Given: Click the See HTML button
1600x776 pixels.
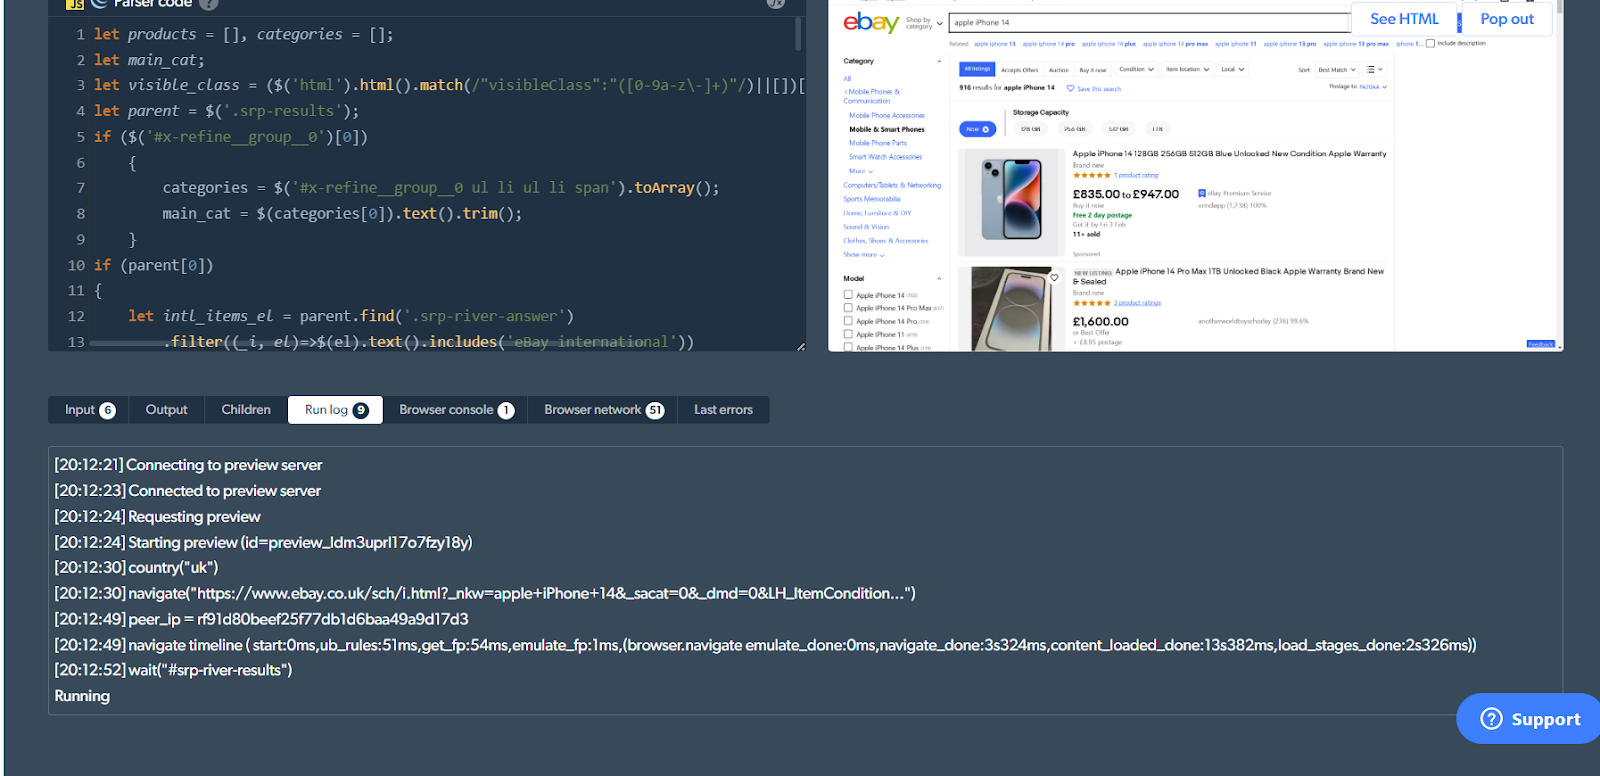Looking at the screenshot, I should point(1404,19).
